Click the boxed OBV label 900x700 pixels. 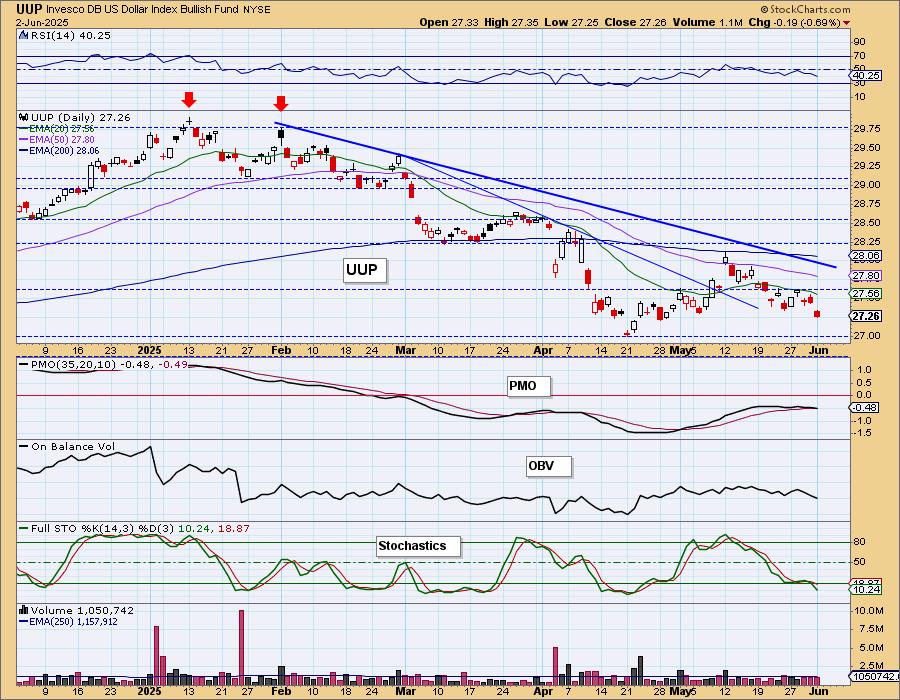549,466
